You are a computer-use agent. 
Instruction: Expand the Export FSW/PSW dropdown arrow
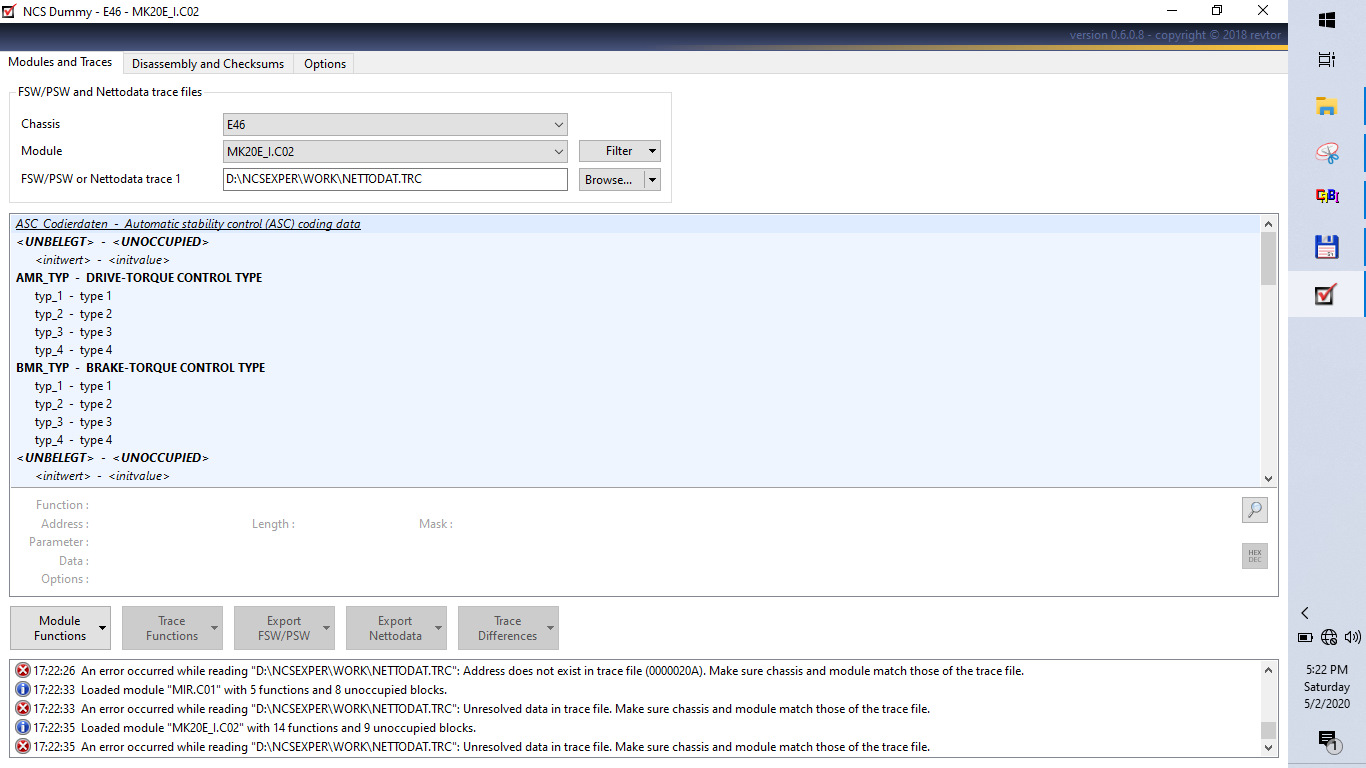326,628
